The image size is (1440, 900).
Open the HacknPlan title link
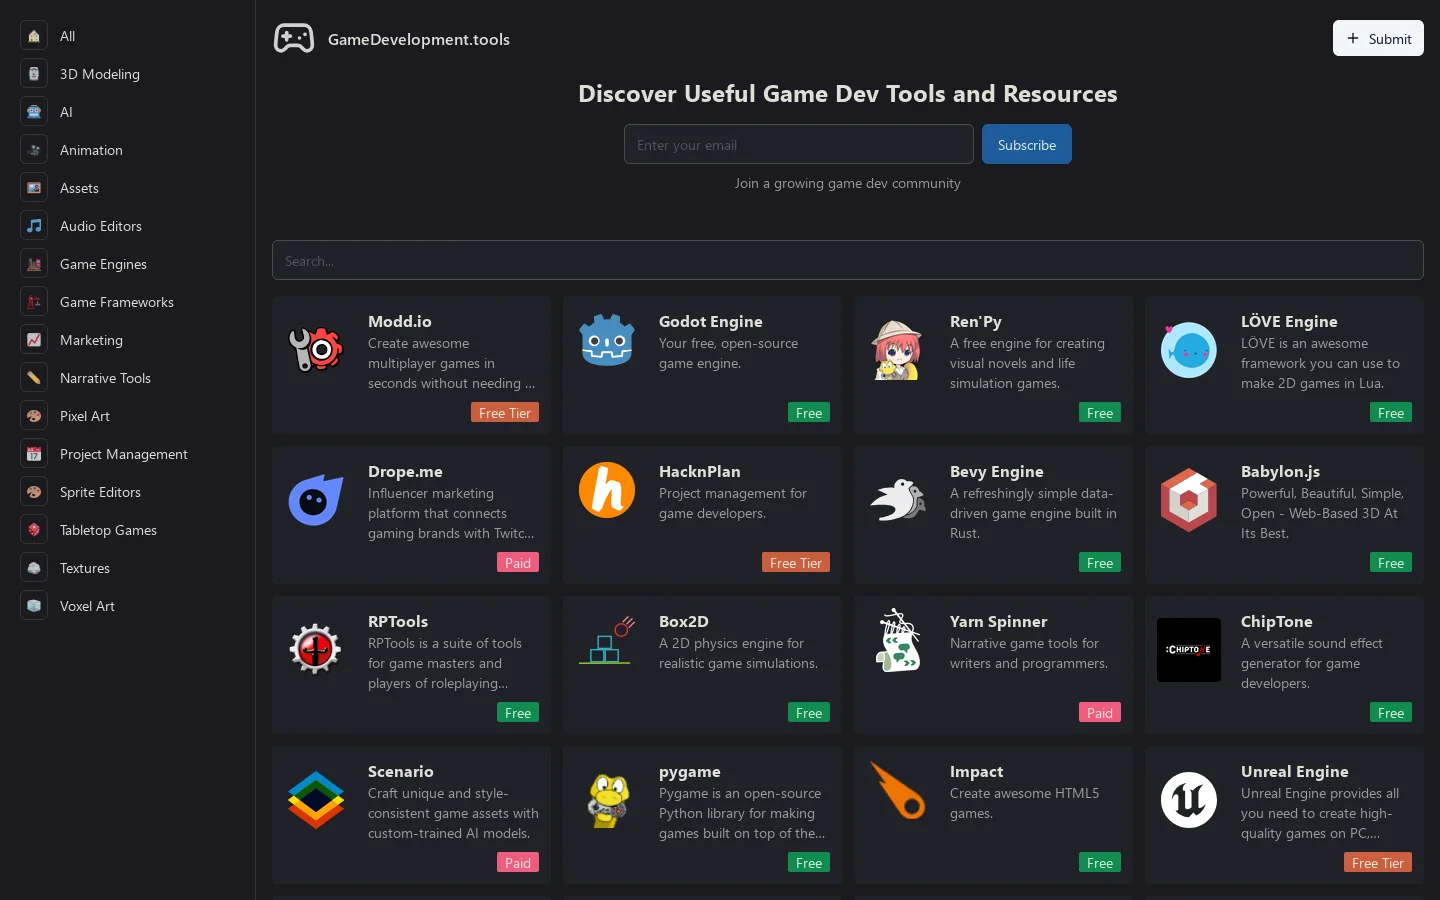click(700, 471)
